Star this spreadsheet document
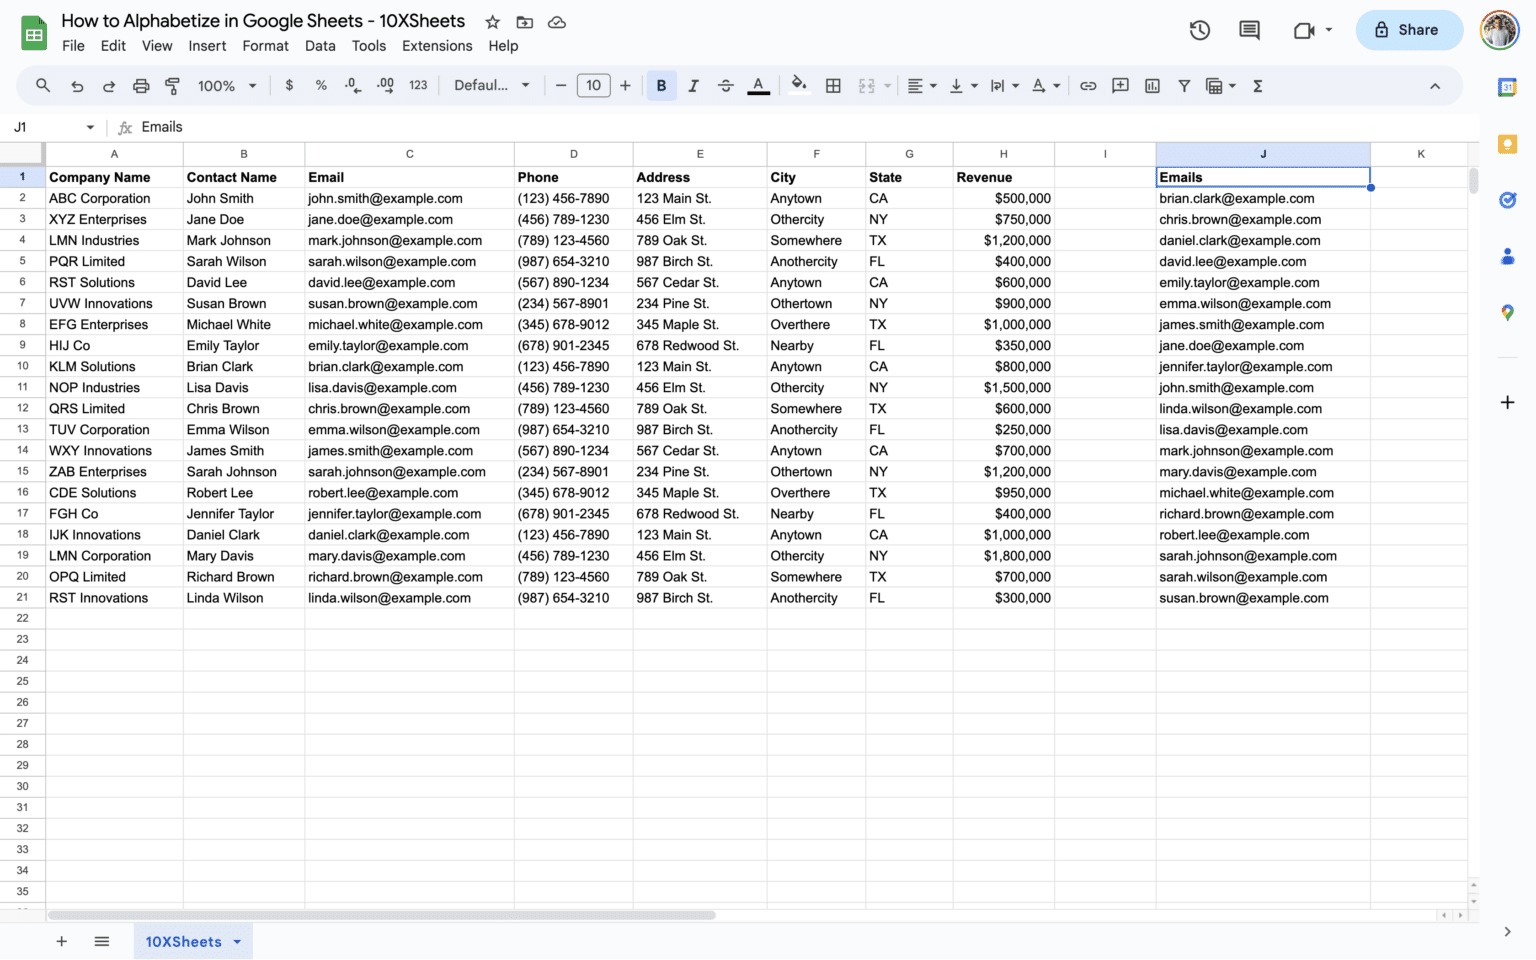This screenshot has width=1536, height=960. click(492, 22)
